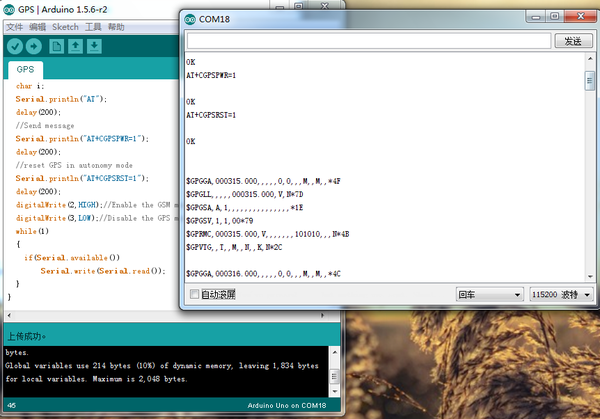Image resolution: width=600 pixels, height=419 pixels.
Task: Open the 文件 menu
Action: [x=15, y=27]
